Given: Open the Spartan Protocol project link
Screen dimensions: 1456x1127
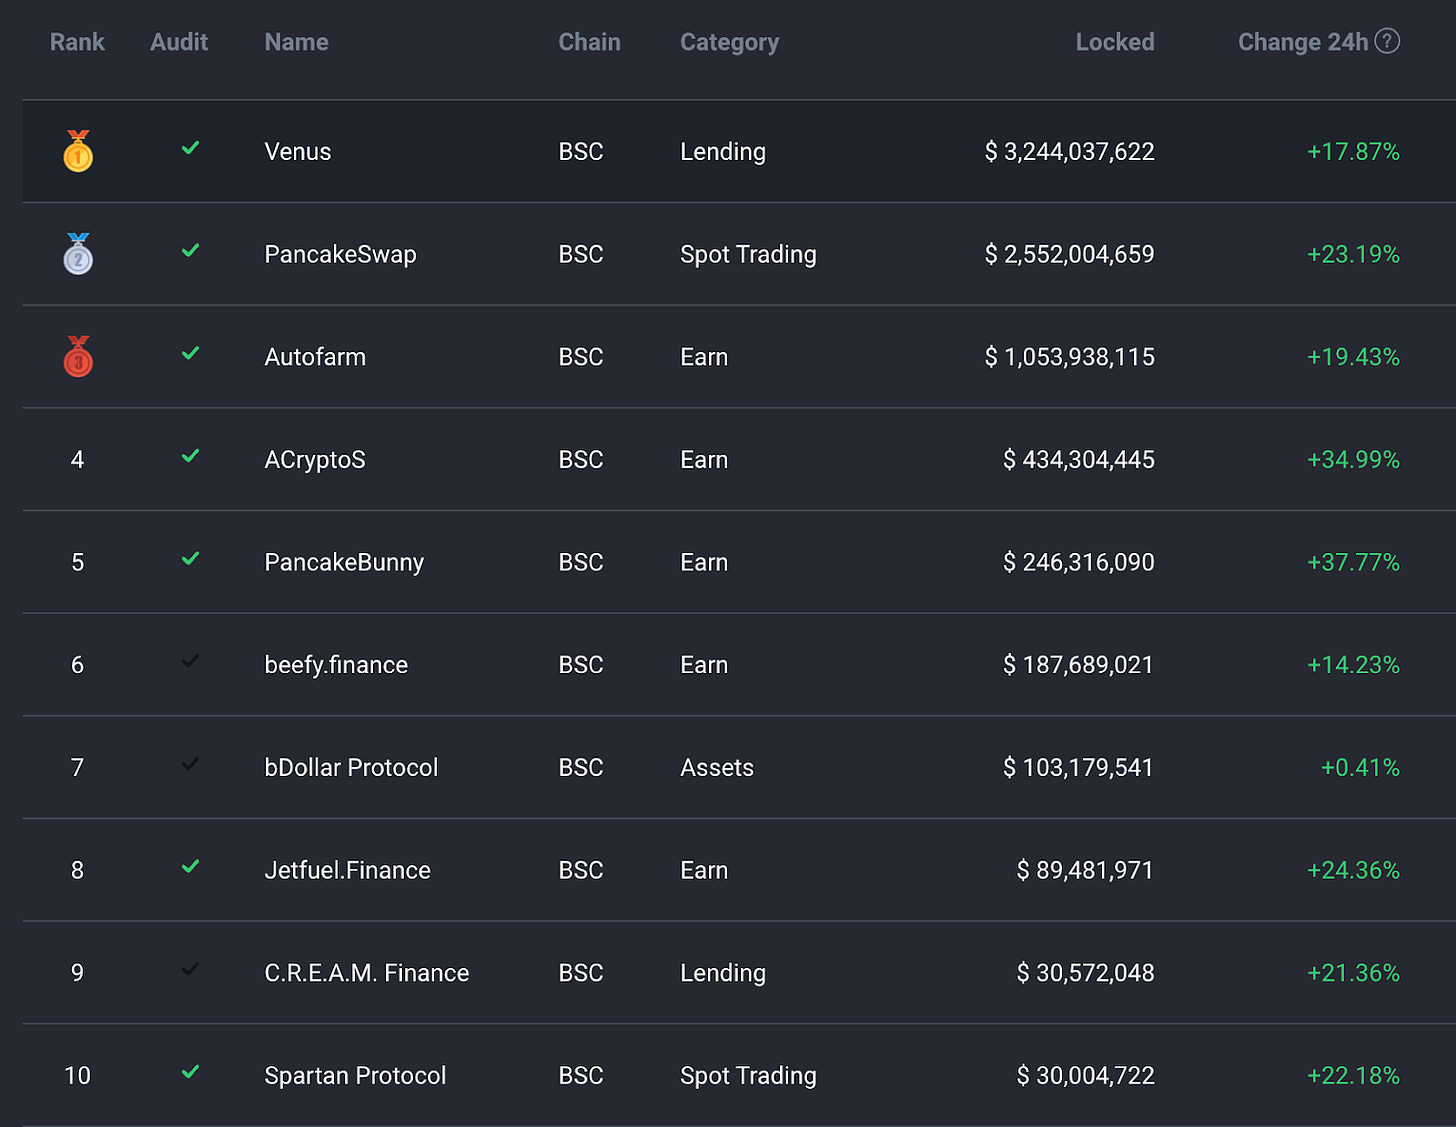Looking at the screenshot, I should click(355, 1076).
